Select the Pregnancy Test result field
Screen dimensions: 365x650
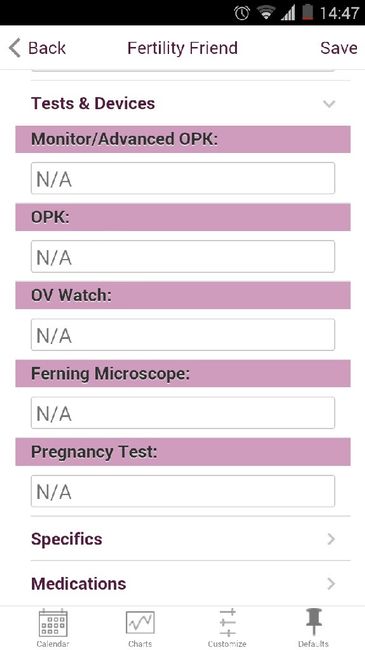tap(183, 491)
